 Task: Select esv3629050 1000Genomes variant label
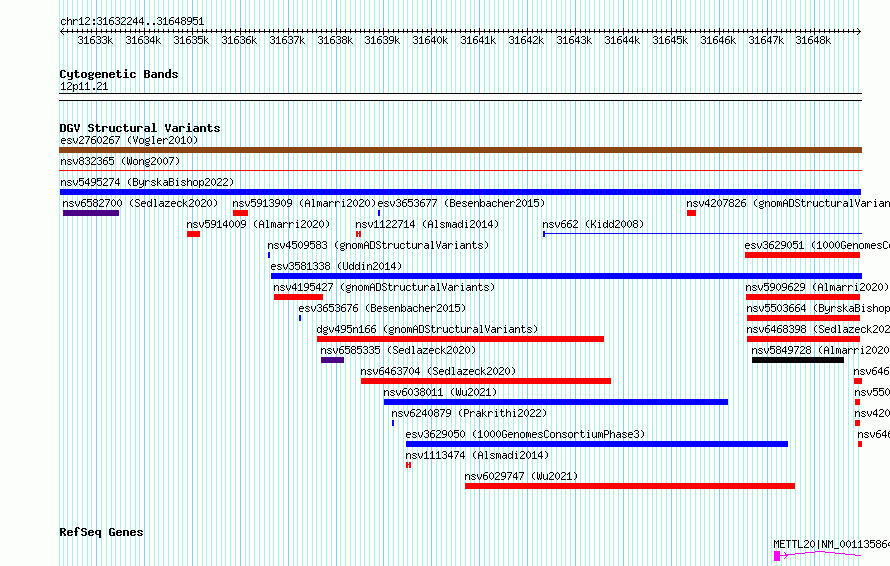(x=525, y=434)
